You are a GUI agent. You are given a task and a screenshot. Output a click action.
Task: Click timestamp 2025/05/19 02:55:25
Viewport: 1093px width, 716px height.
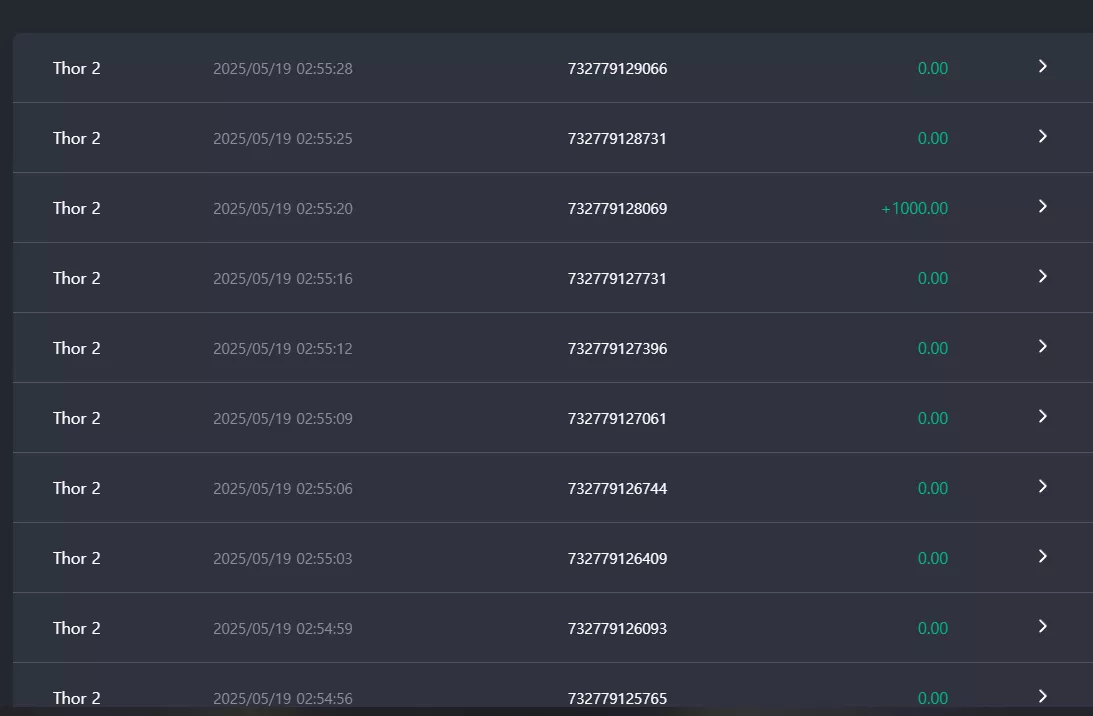(282, 139)
